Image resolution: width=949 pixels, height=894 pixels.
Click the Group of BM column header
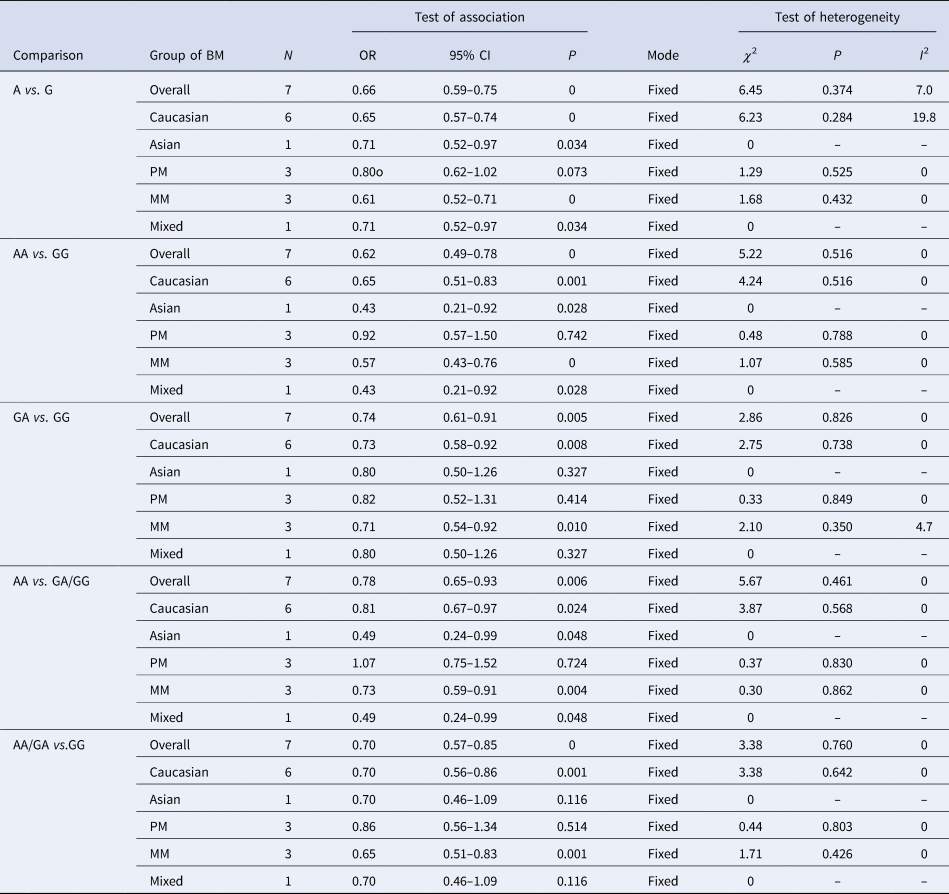pos(187,56)
